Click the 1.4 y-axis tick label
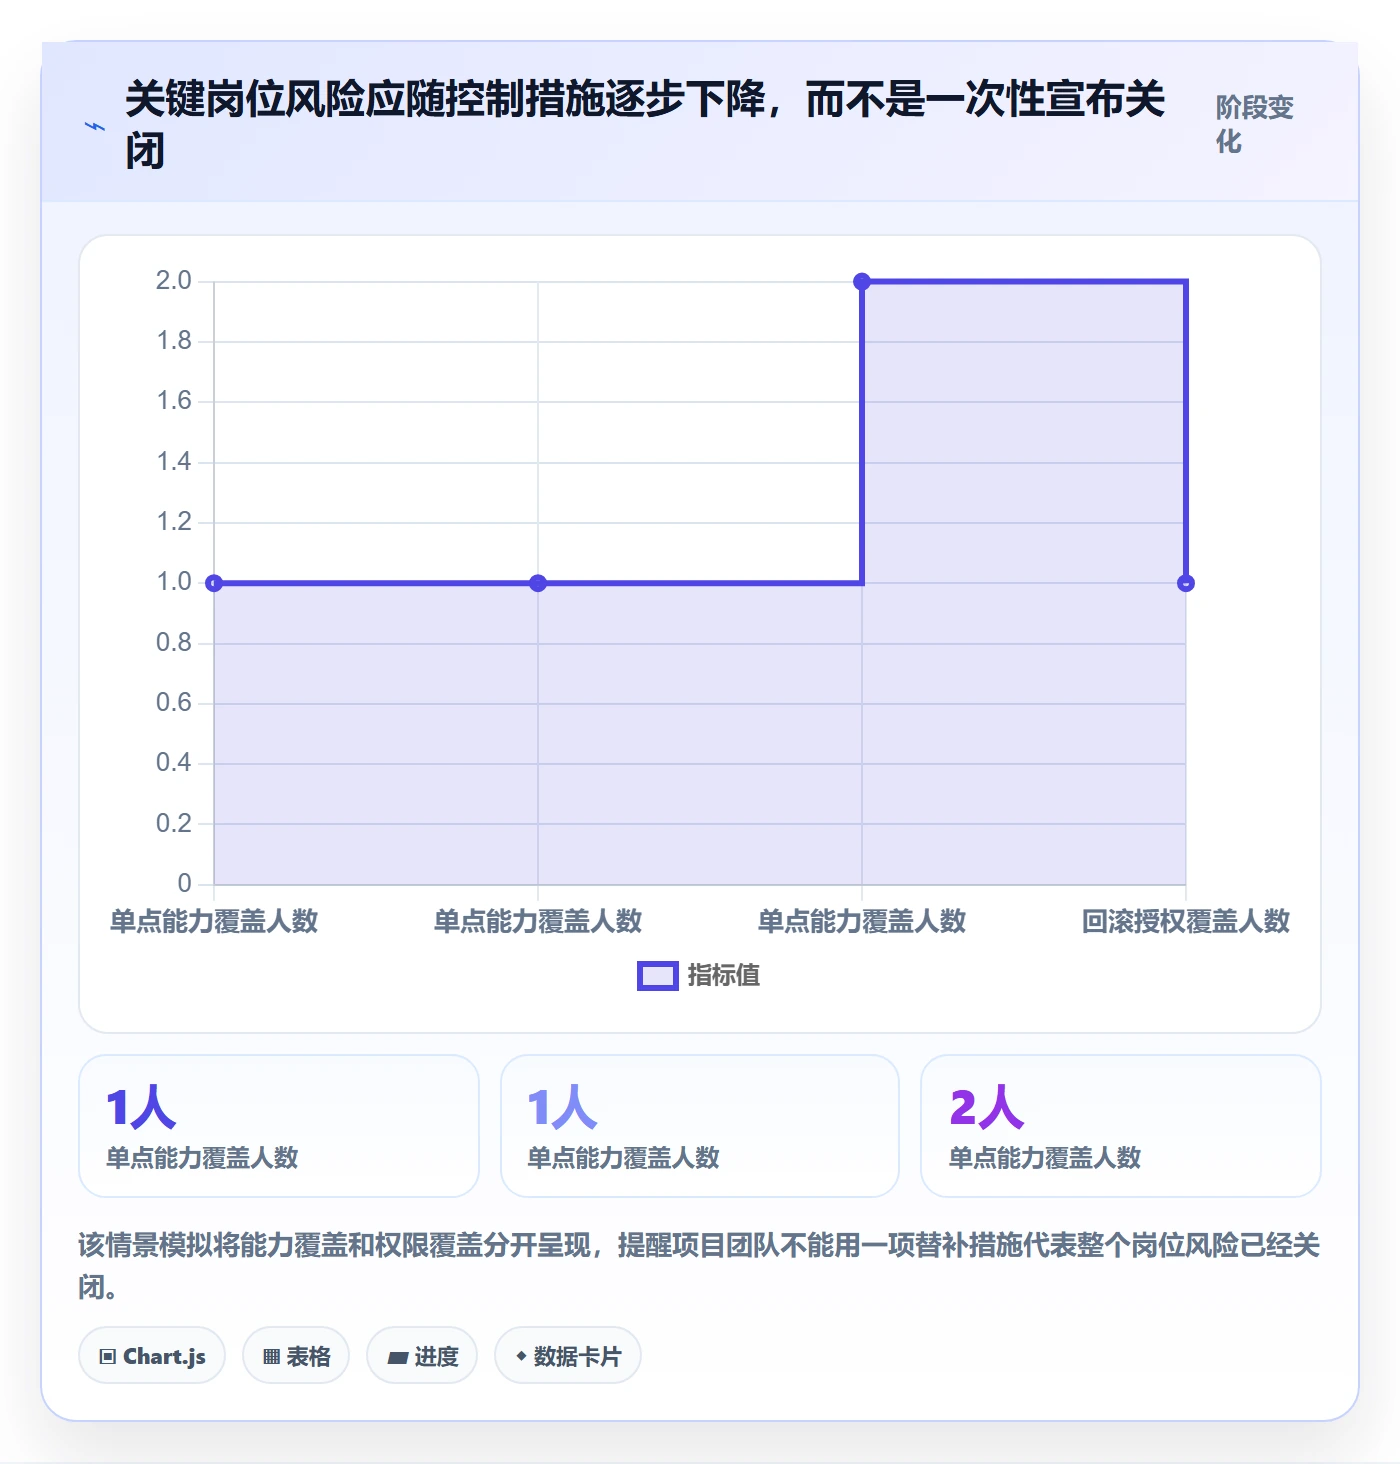The image size is (1400, 1464). [174, 461]
